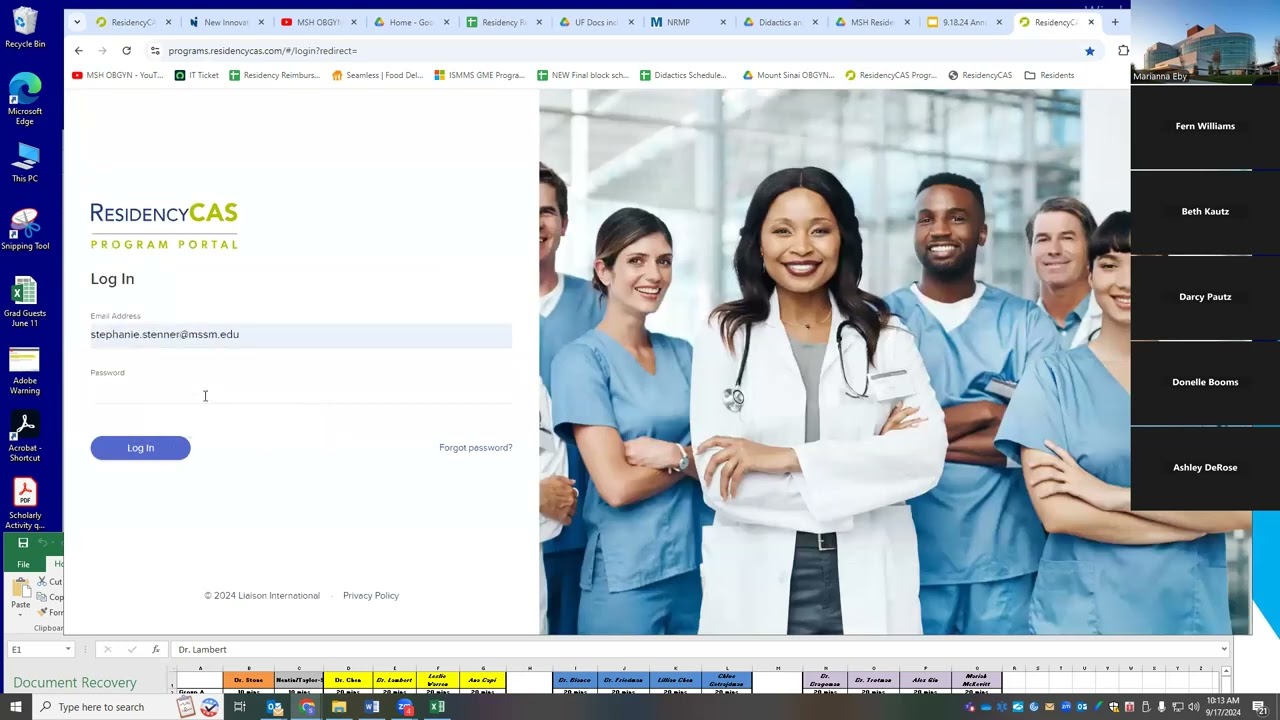This screenshot has height=720, width=1280.
Task: Click the Log In button
Action: 140,448
